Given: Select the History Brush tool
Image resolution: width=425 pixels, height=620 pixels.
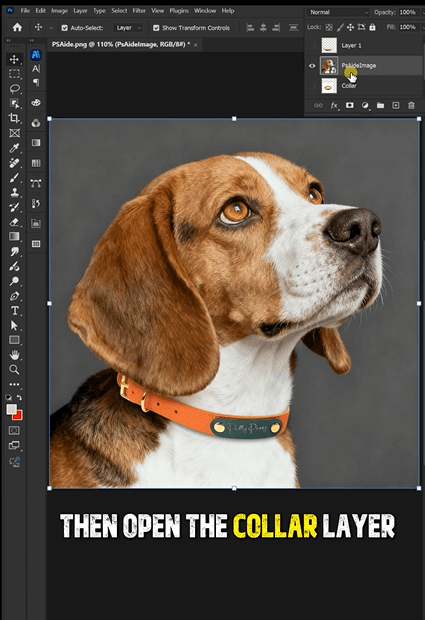Looking at the screenshot, I should pos(14,207).
